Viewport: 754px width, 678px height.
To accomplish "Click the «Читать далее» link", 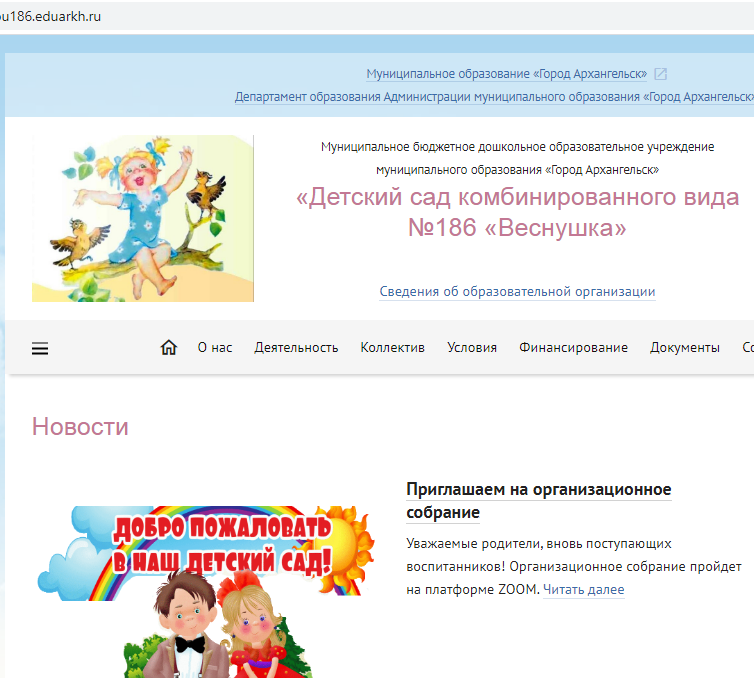I will [583, 590].
